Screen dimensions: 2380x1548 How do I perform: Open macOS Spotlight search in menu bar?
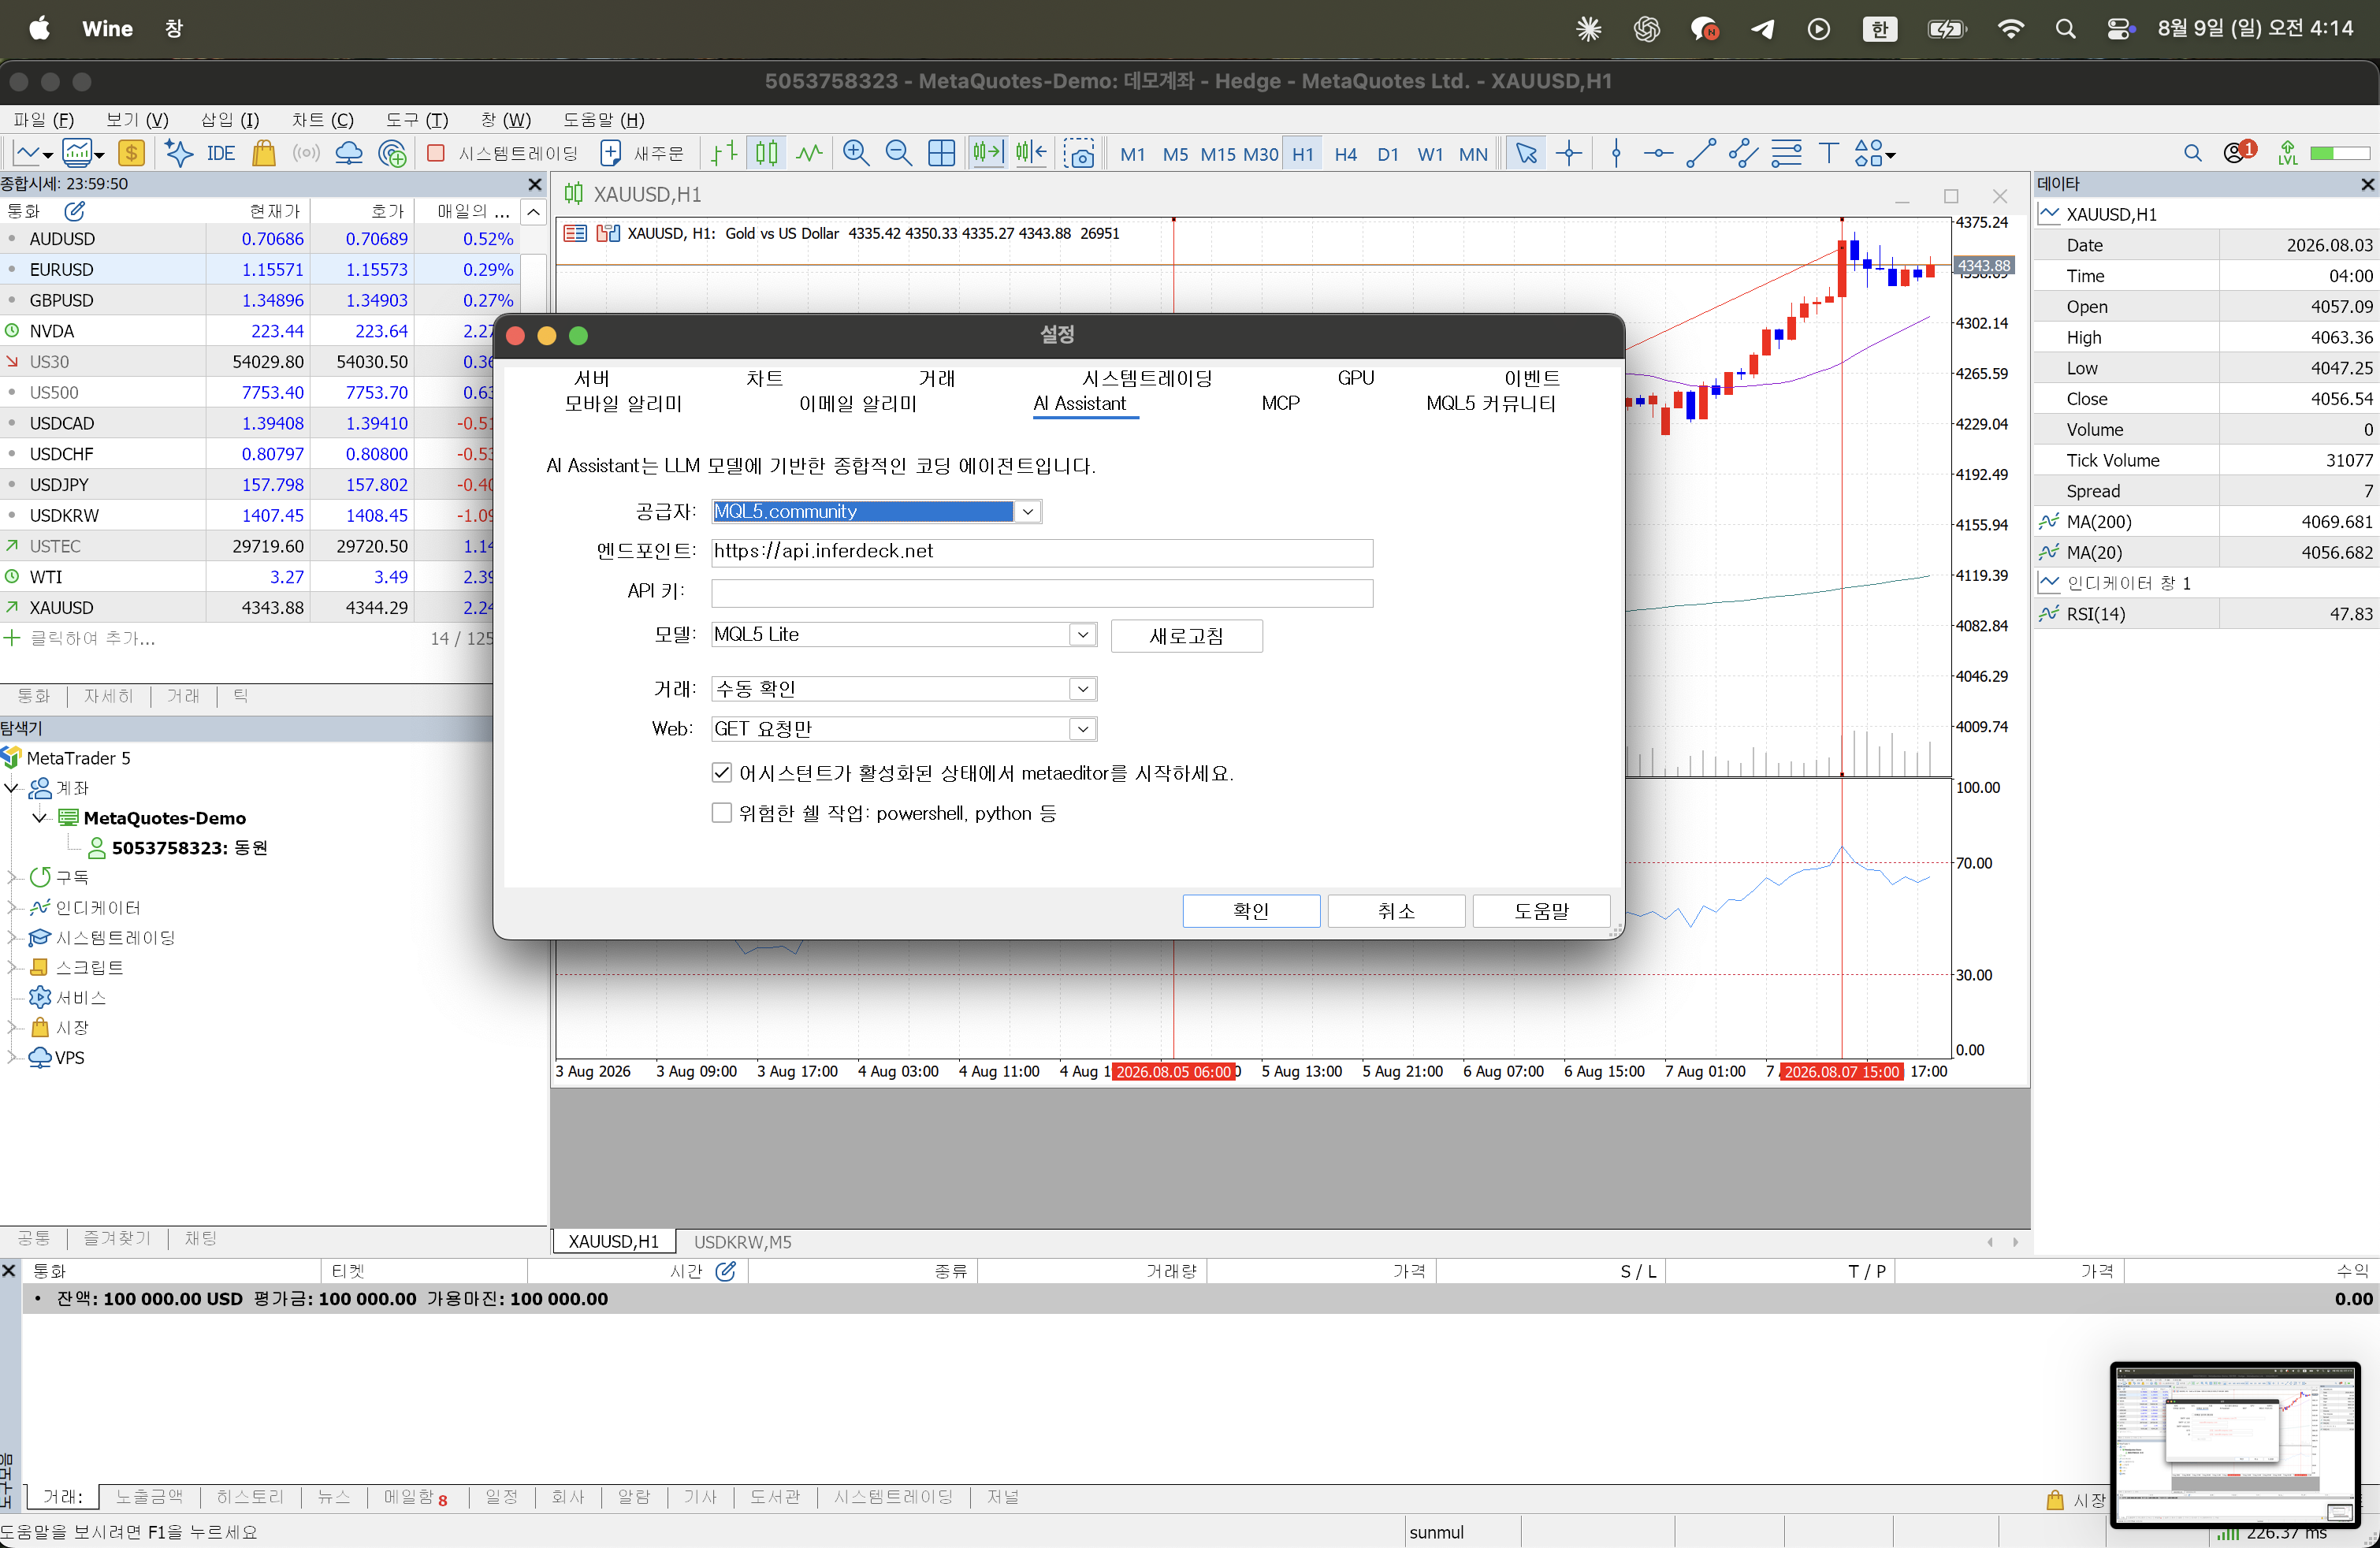(2065, 29)
